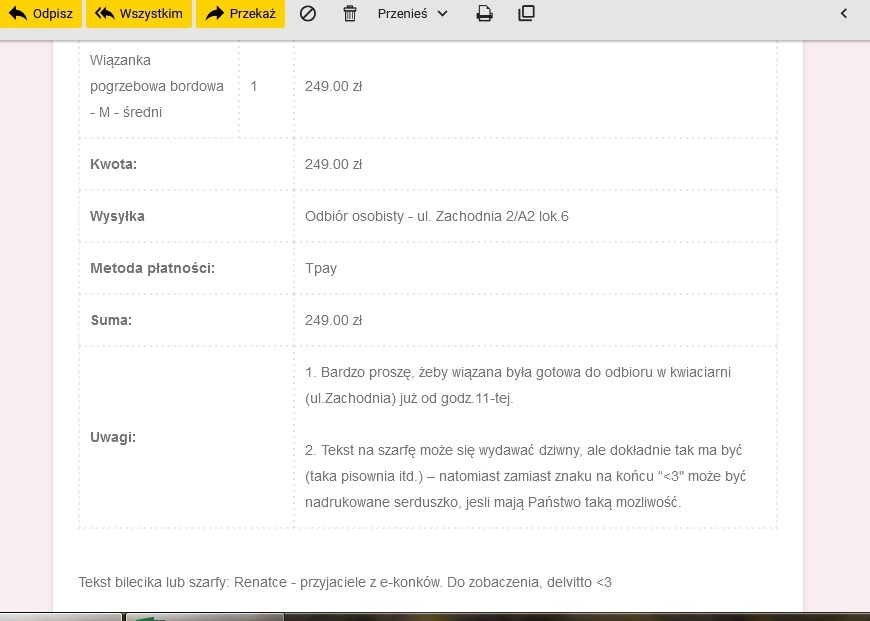870x621 pixels.
Task: Open message in new window icon
Action: point(527,14)
